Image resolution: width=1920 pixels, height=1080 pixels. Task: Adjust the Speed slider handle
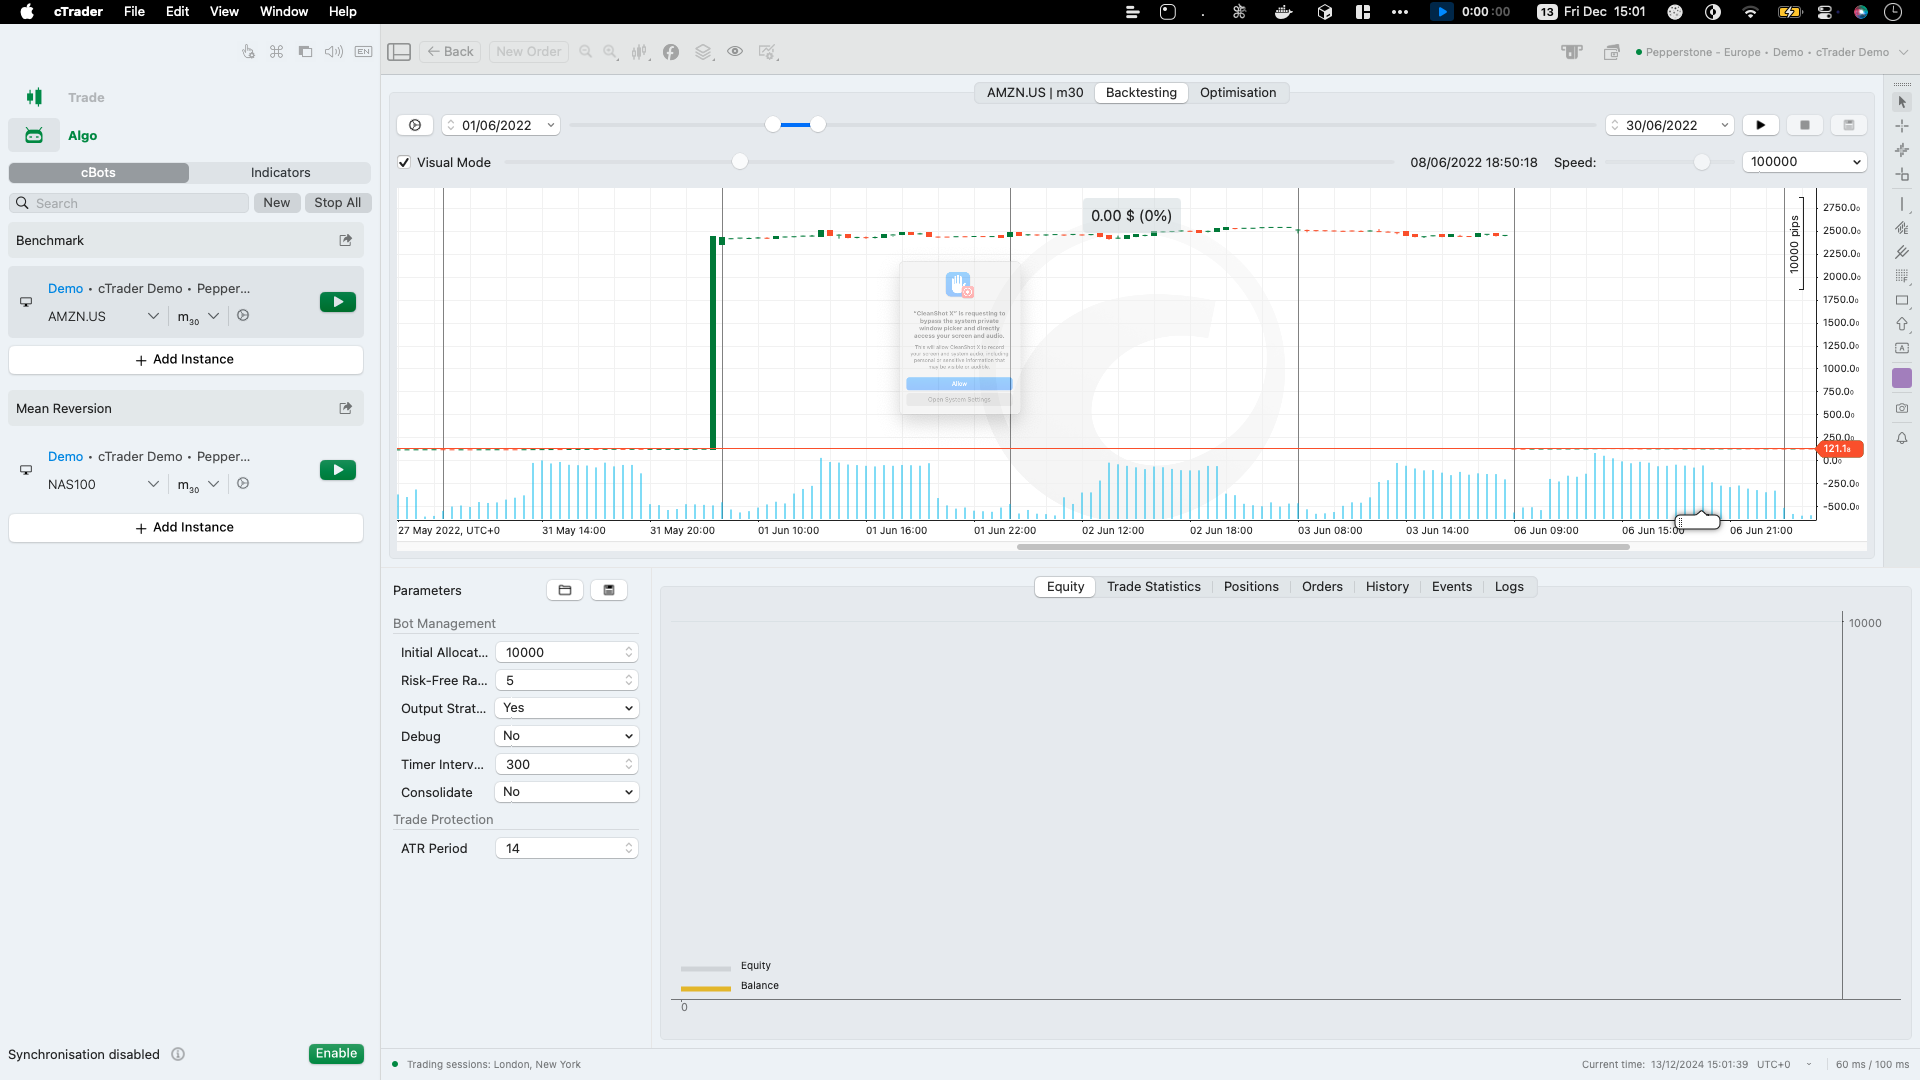pos(1702,162)
